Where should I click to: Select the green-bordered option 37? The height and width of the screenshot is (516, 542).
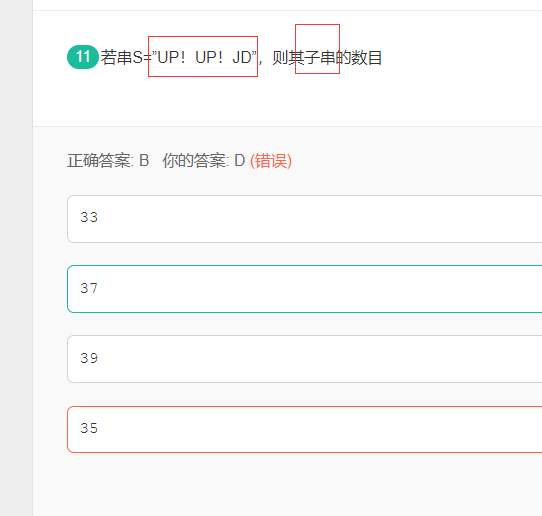(304, 289)
